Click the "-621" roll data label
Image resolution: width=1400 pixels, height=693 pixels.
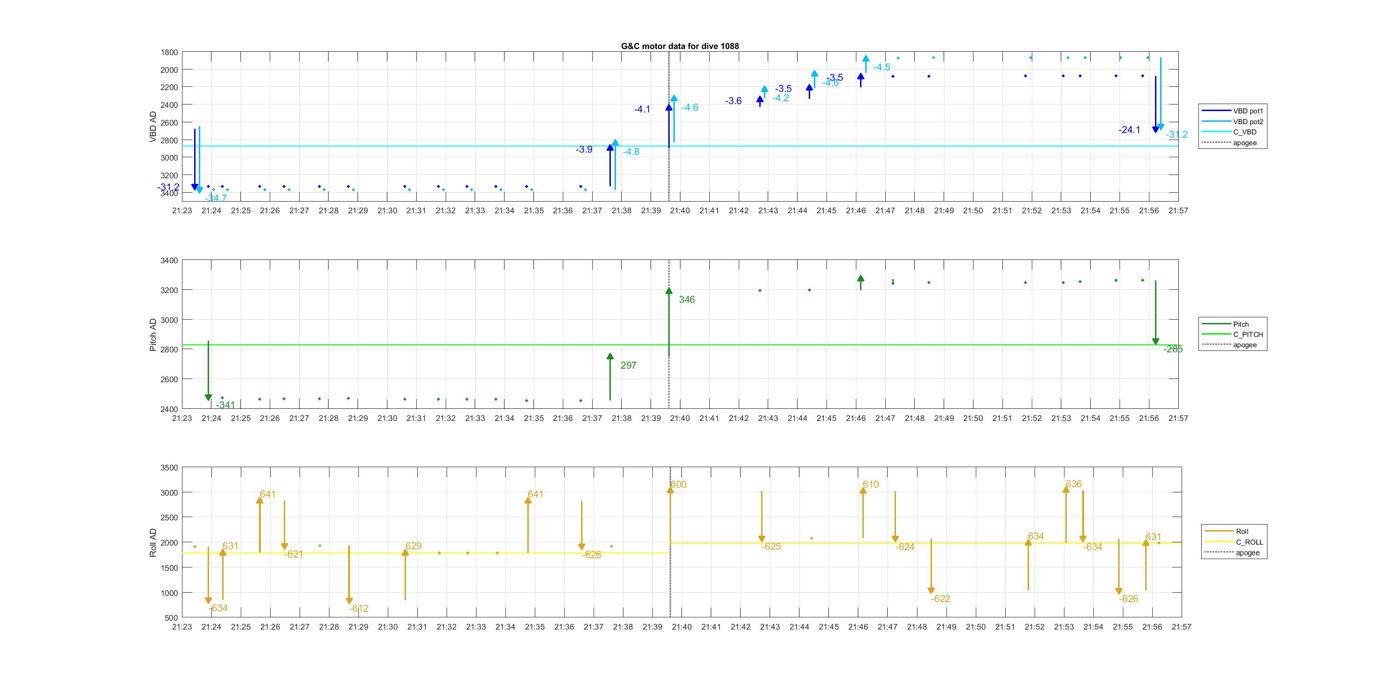pos(293,554)
